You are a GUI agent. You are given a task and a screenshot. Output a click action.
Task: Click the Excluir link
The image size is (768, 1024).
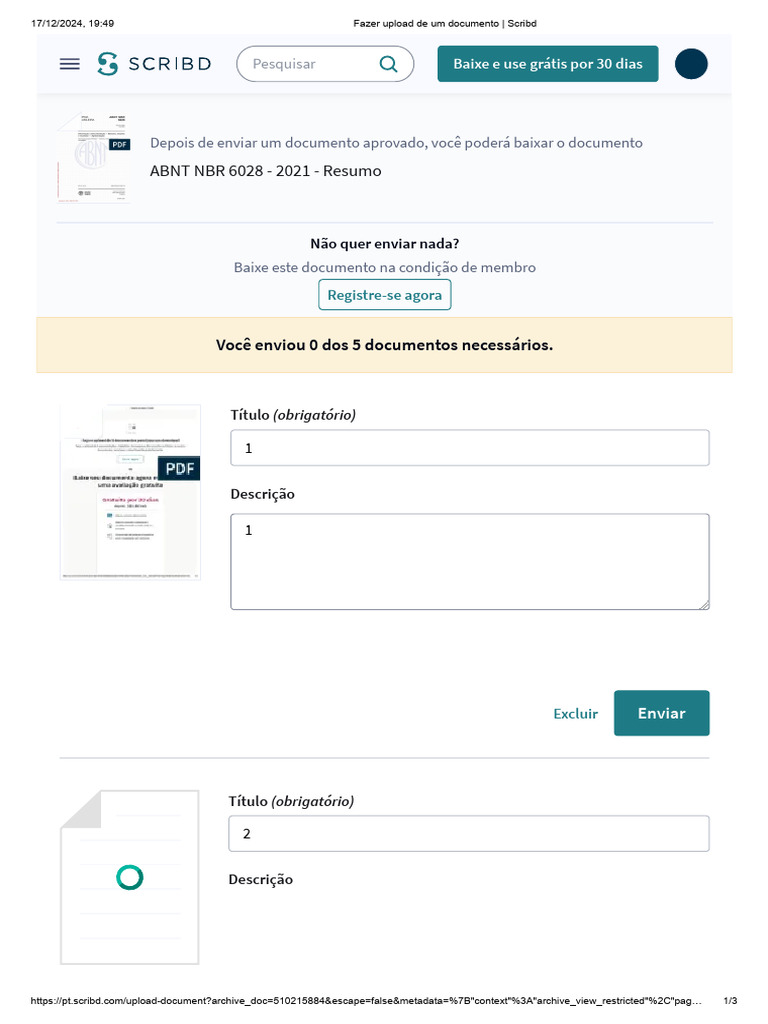tap(575, 713)
